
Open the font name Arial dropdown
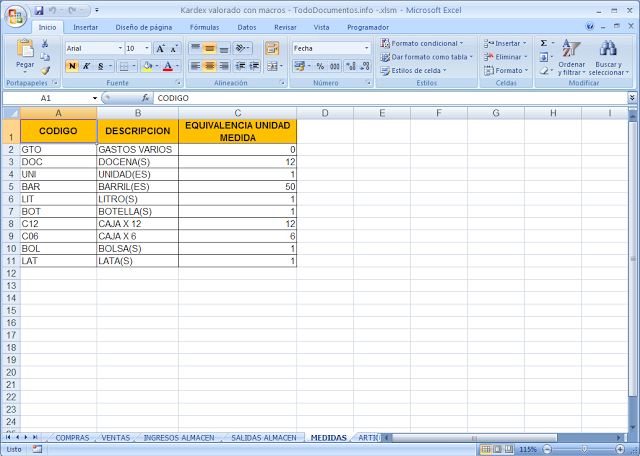[120, 49]
